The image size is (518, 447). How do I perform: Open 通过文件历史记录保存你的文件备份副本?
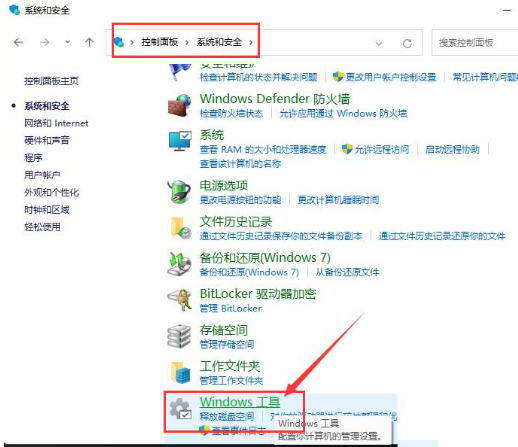(281, 236)
